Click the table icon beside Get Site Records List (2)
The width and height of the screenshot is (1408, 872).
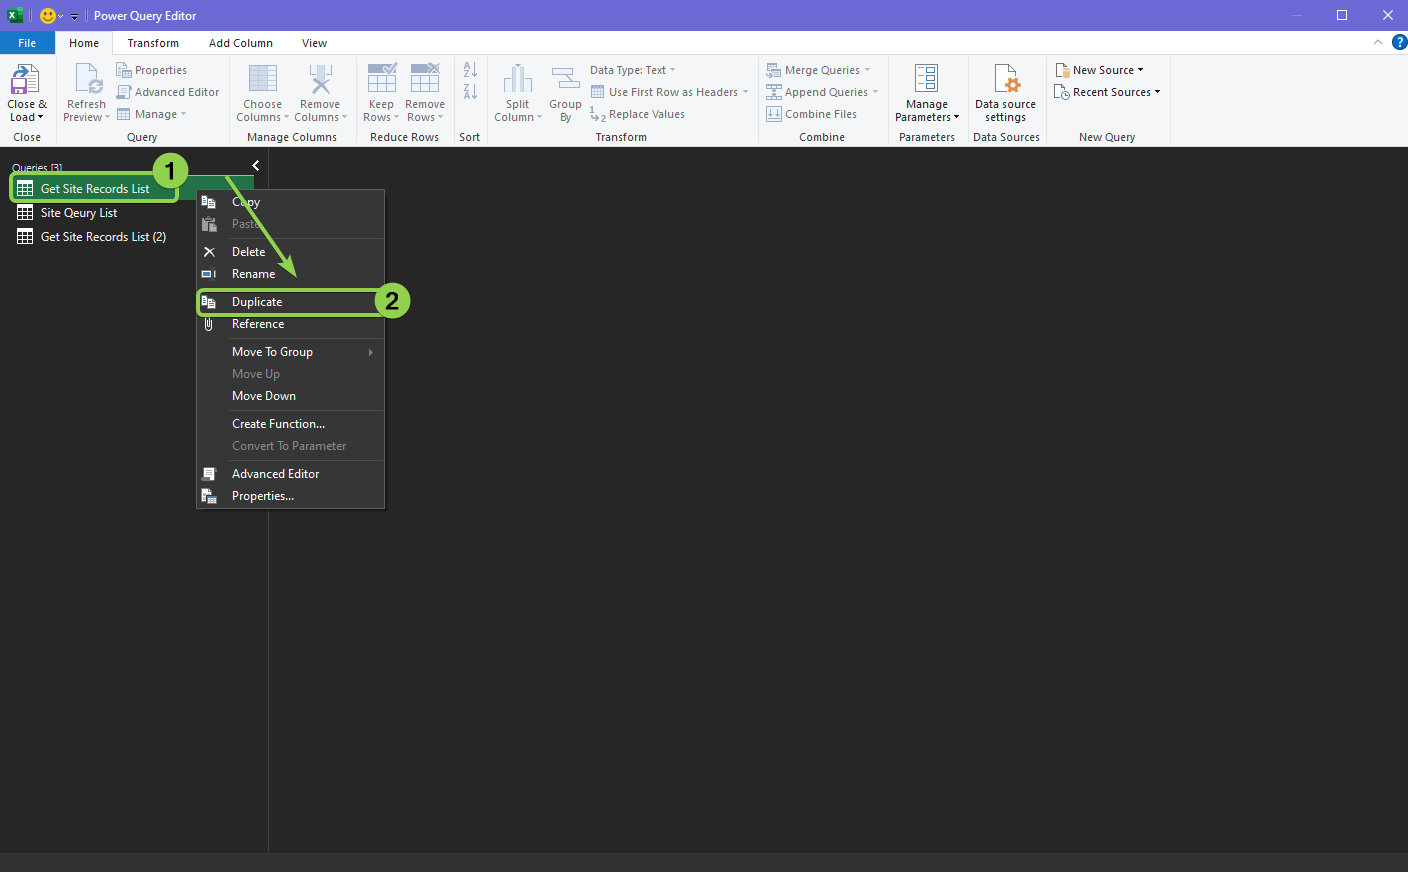pos(25,237)
